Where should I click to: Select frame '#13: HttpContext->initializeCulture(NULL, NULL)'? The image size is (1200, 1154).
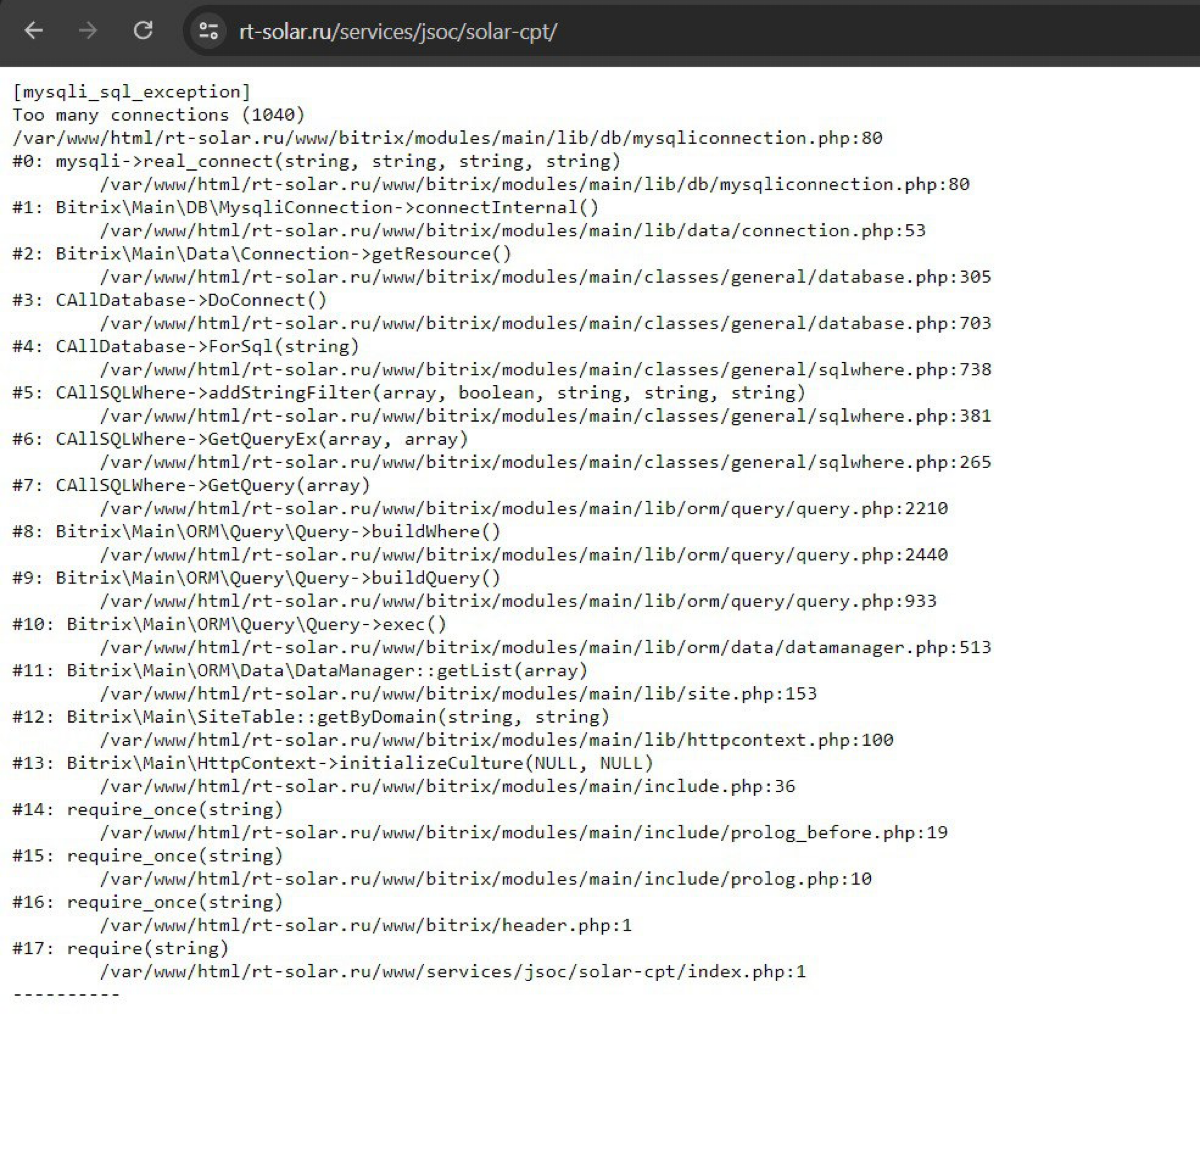(332, 763)
